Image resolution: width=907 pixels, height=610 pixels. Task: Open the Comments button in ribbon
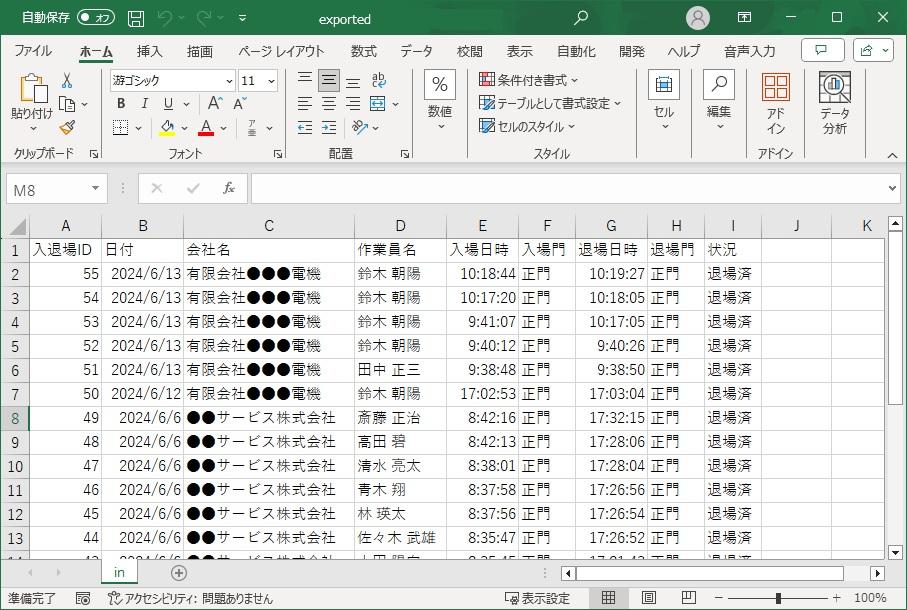click(822, 51)
